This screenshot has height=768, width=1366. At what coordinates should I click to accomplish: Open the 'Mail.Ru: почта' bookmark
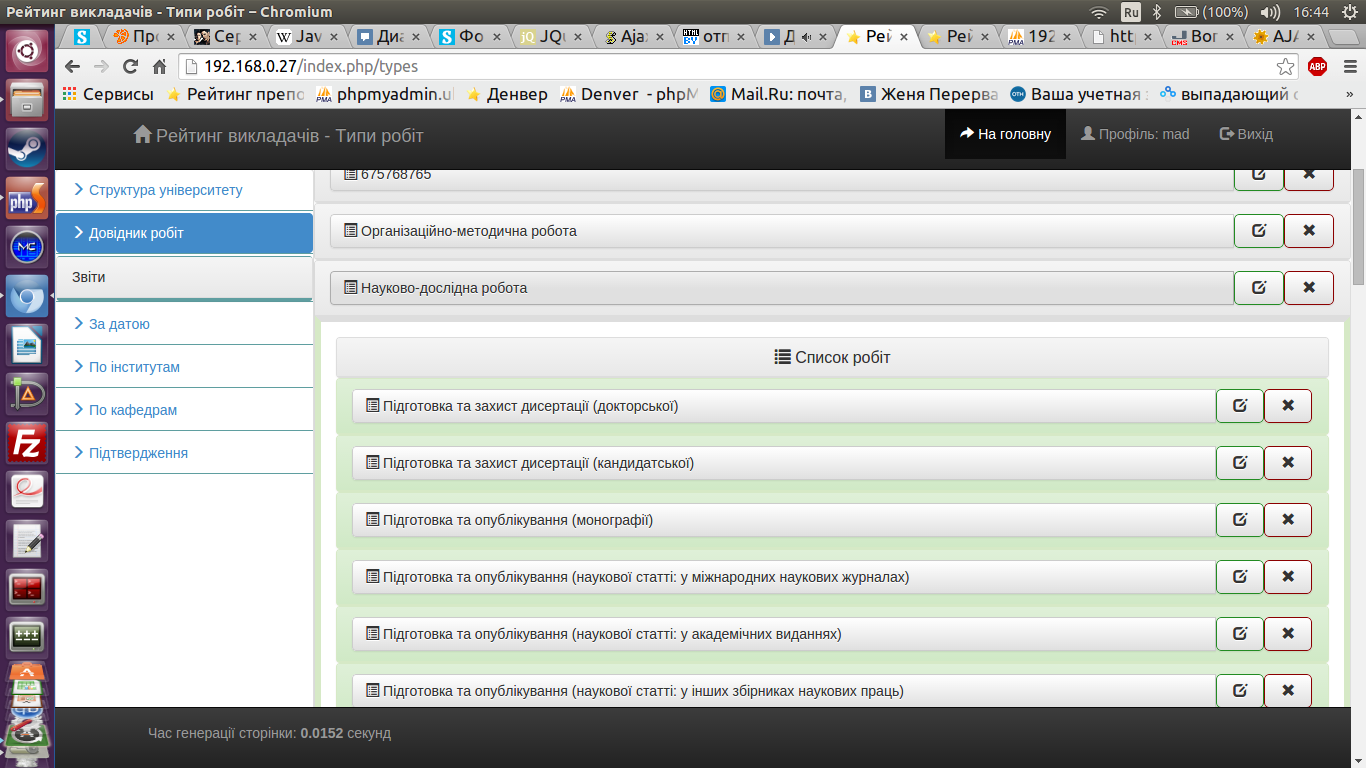click(x=778, y=94)
